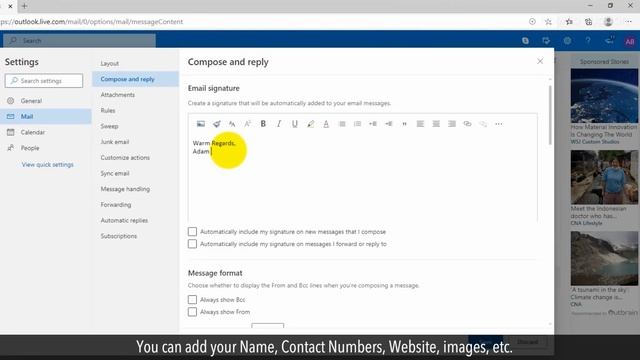
Task: Open Settings gear in Outlook header
Action: pyautogui.click(x=567, y=41)
